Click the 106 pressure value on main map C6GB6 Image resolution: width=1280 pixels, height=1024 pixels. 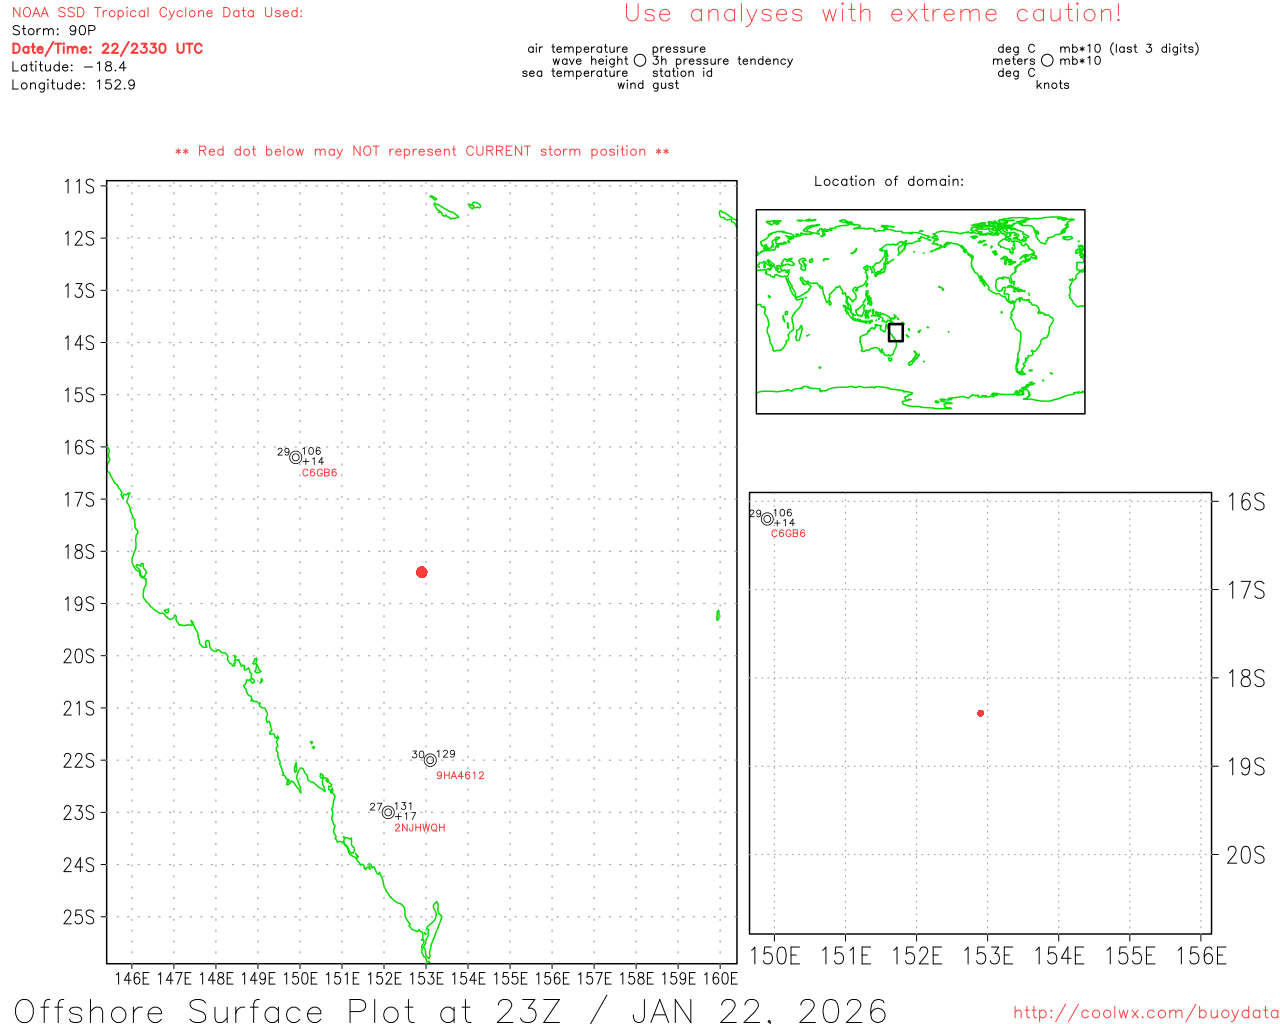(312, 451)
